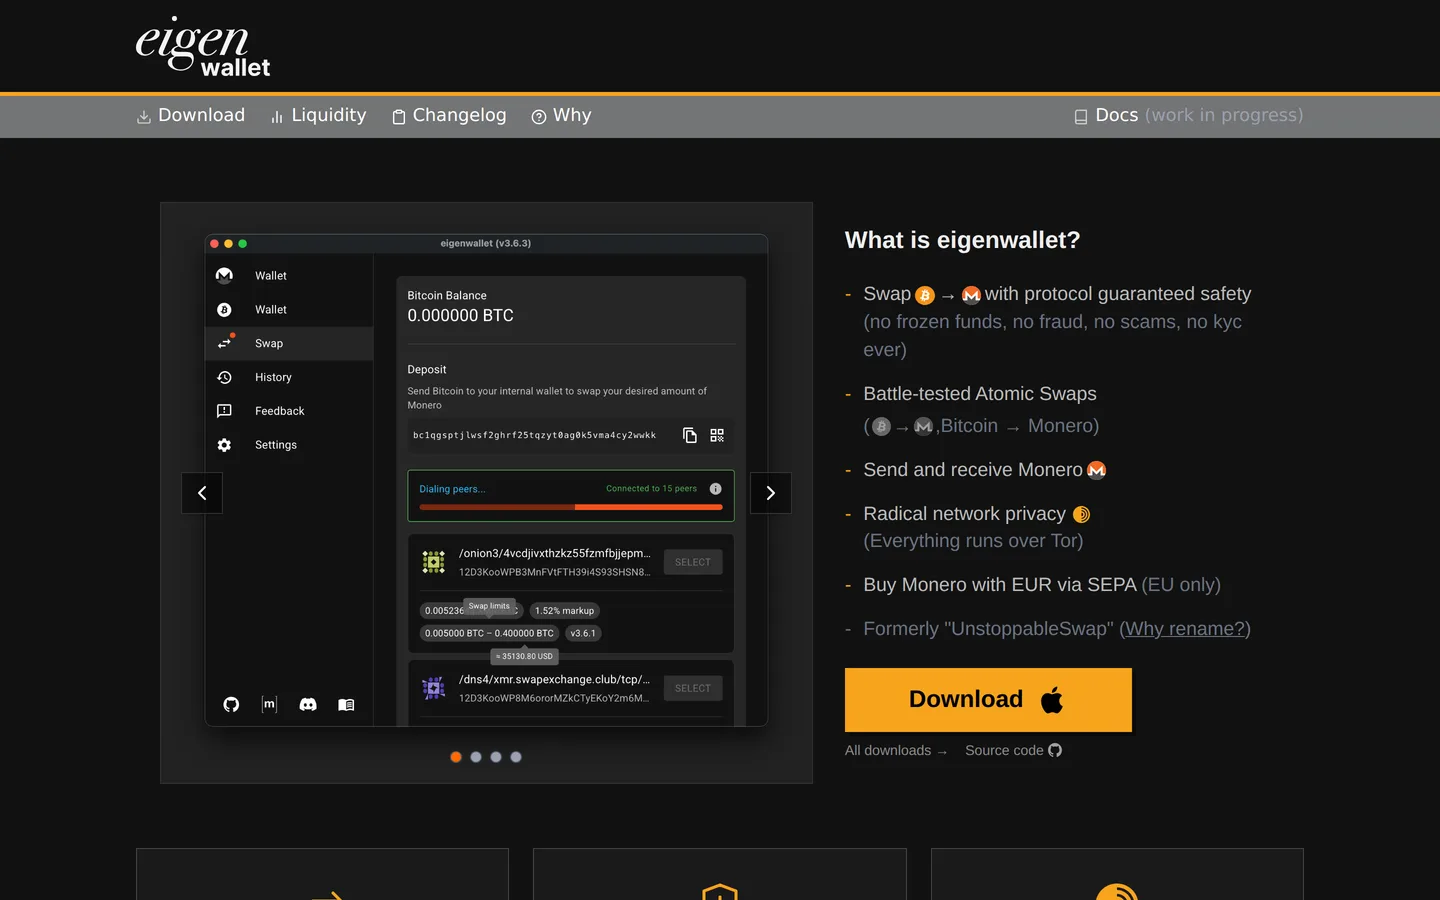Click the onion3 maker identicon
1440x900 pixels.
tap(433, 562)
